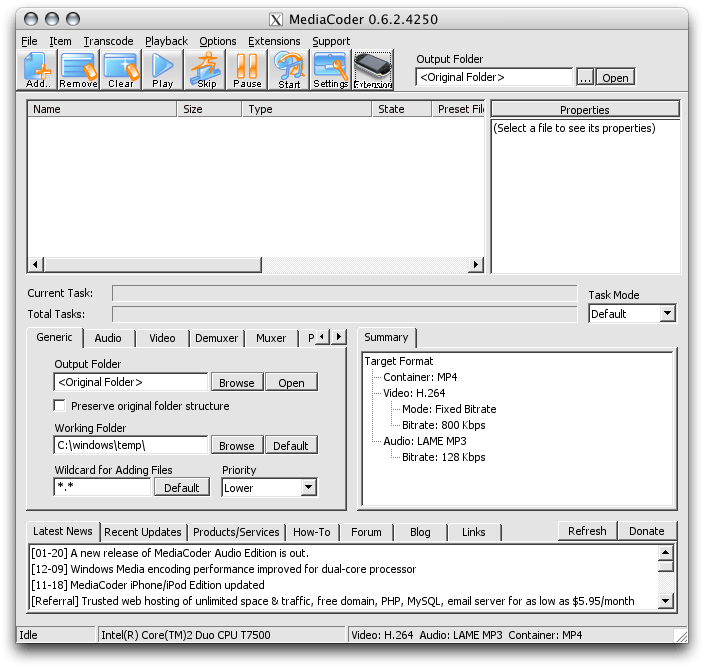Open the Links tab
This screenshot has width=704, height=667.
(x=474, y=532)
